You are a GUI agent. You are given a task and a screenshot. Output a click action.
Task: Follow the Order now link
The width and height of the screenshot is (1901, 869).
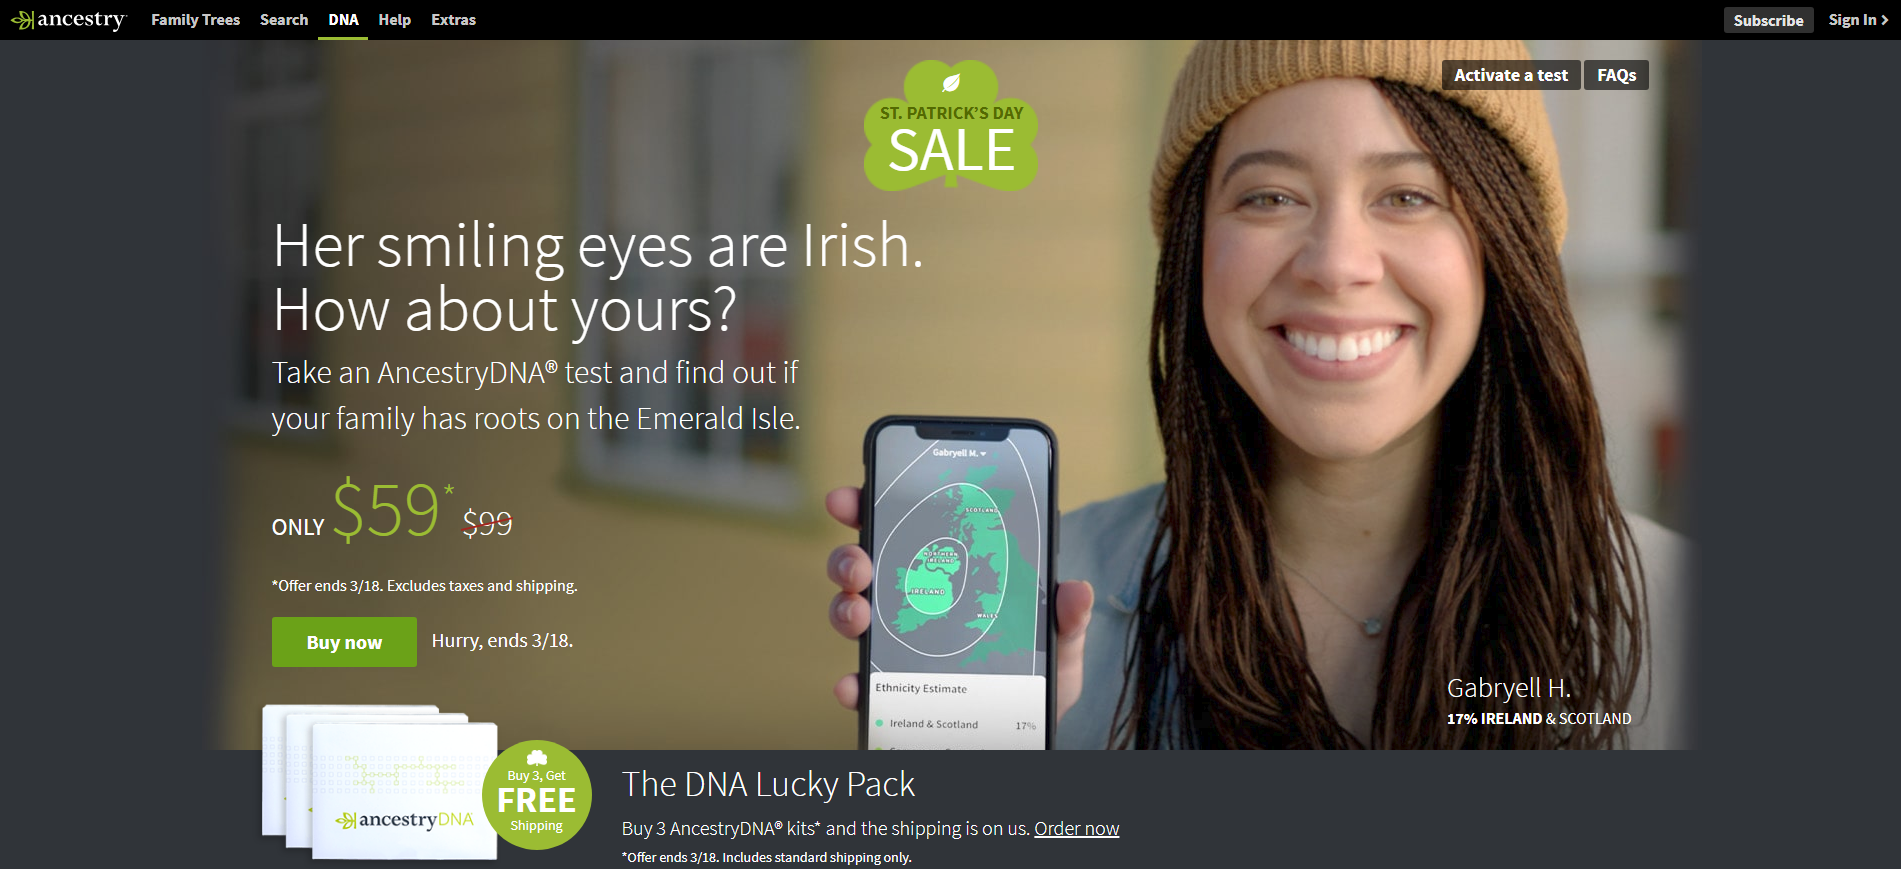click(1076, 829)
